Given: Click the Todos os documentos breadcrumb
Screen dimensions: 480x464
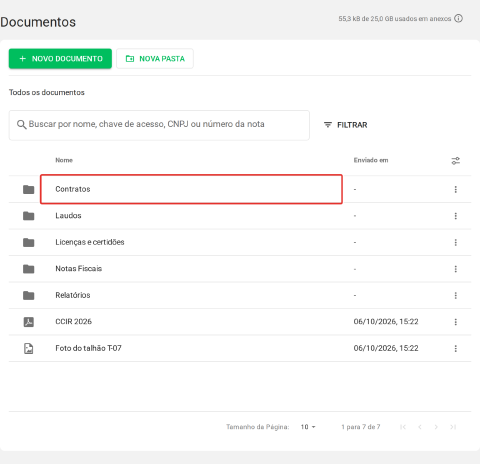Looking at the screenshot, I should point(47,92).
